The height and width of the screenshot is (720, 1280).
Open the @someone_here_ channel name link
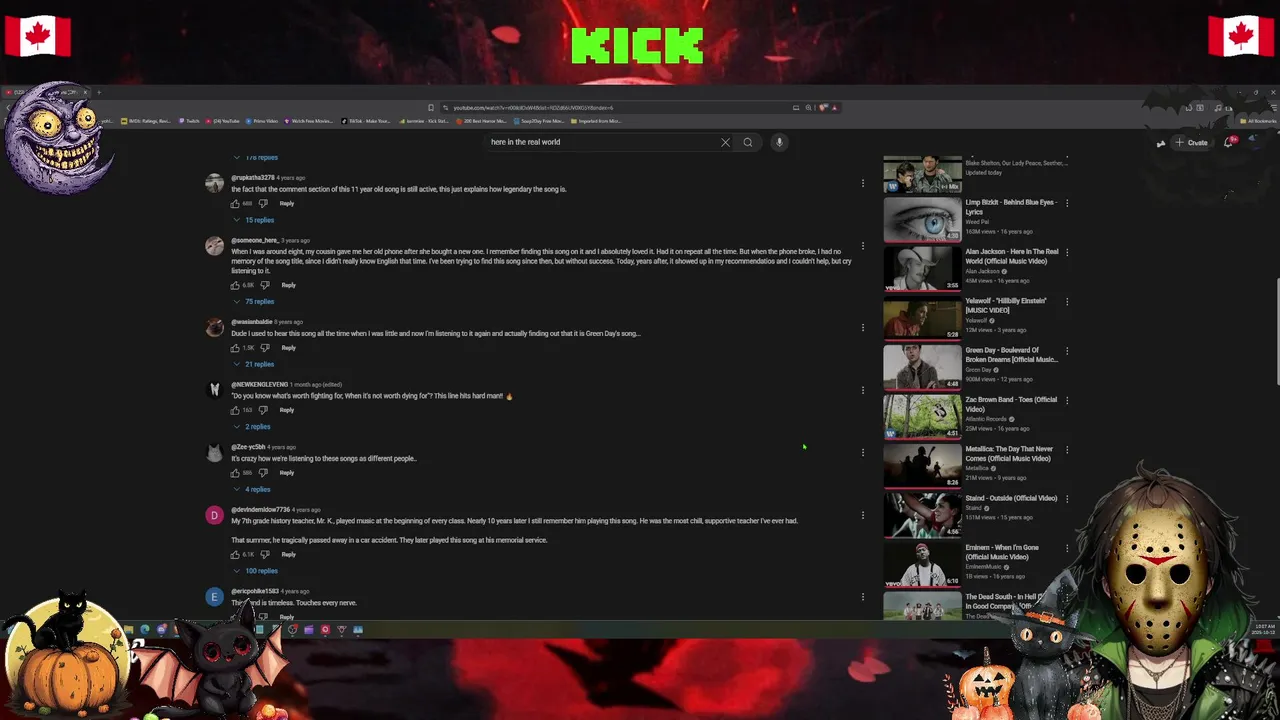tap(255, 241)
